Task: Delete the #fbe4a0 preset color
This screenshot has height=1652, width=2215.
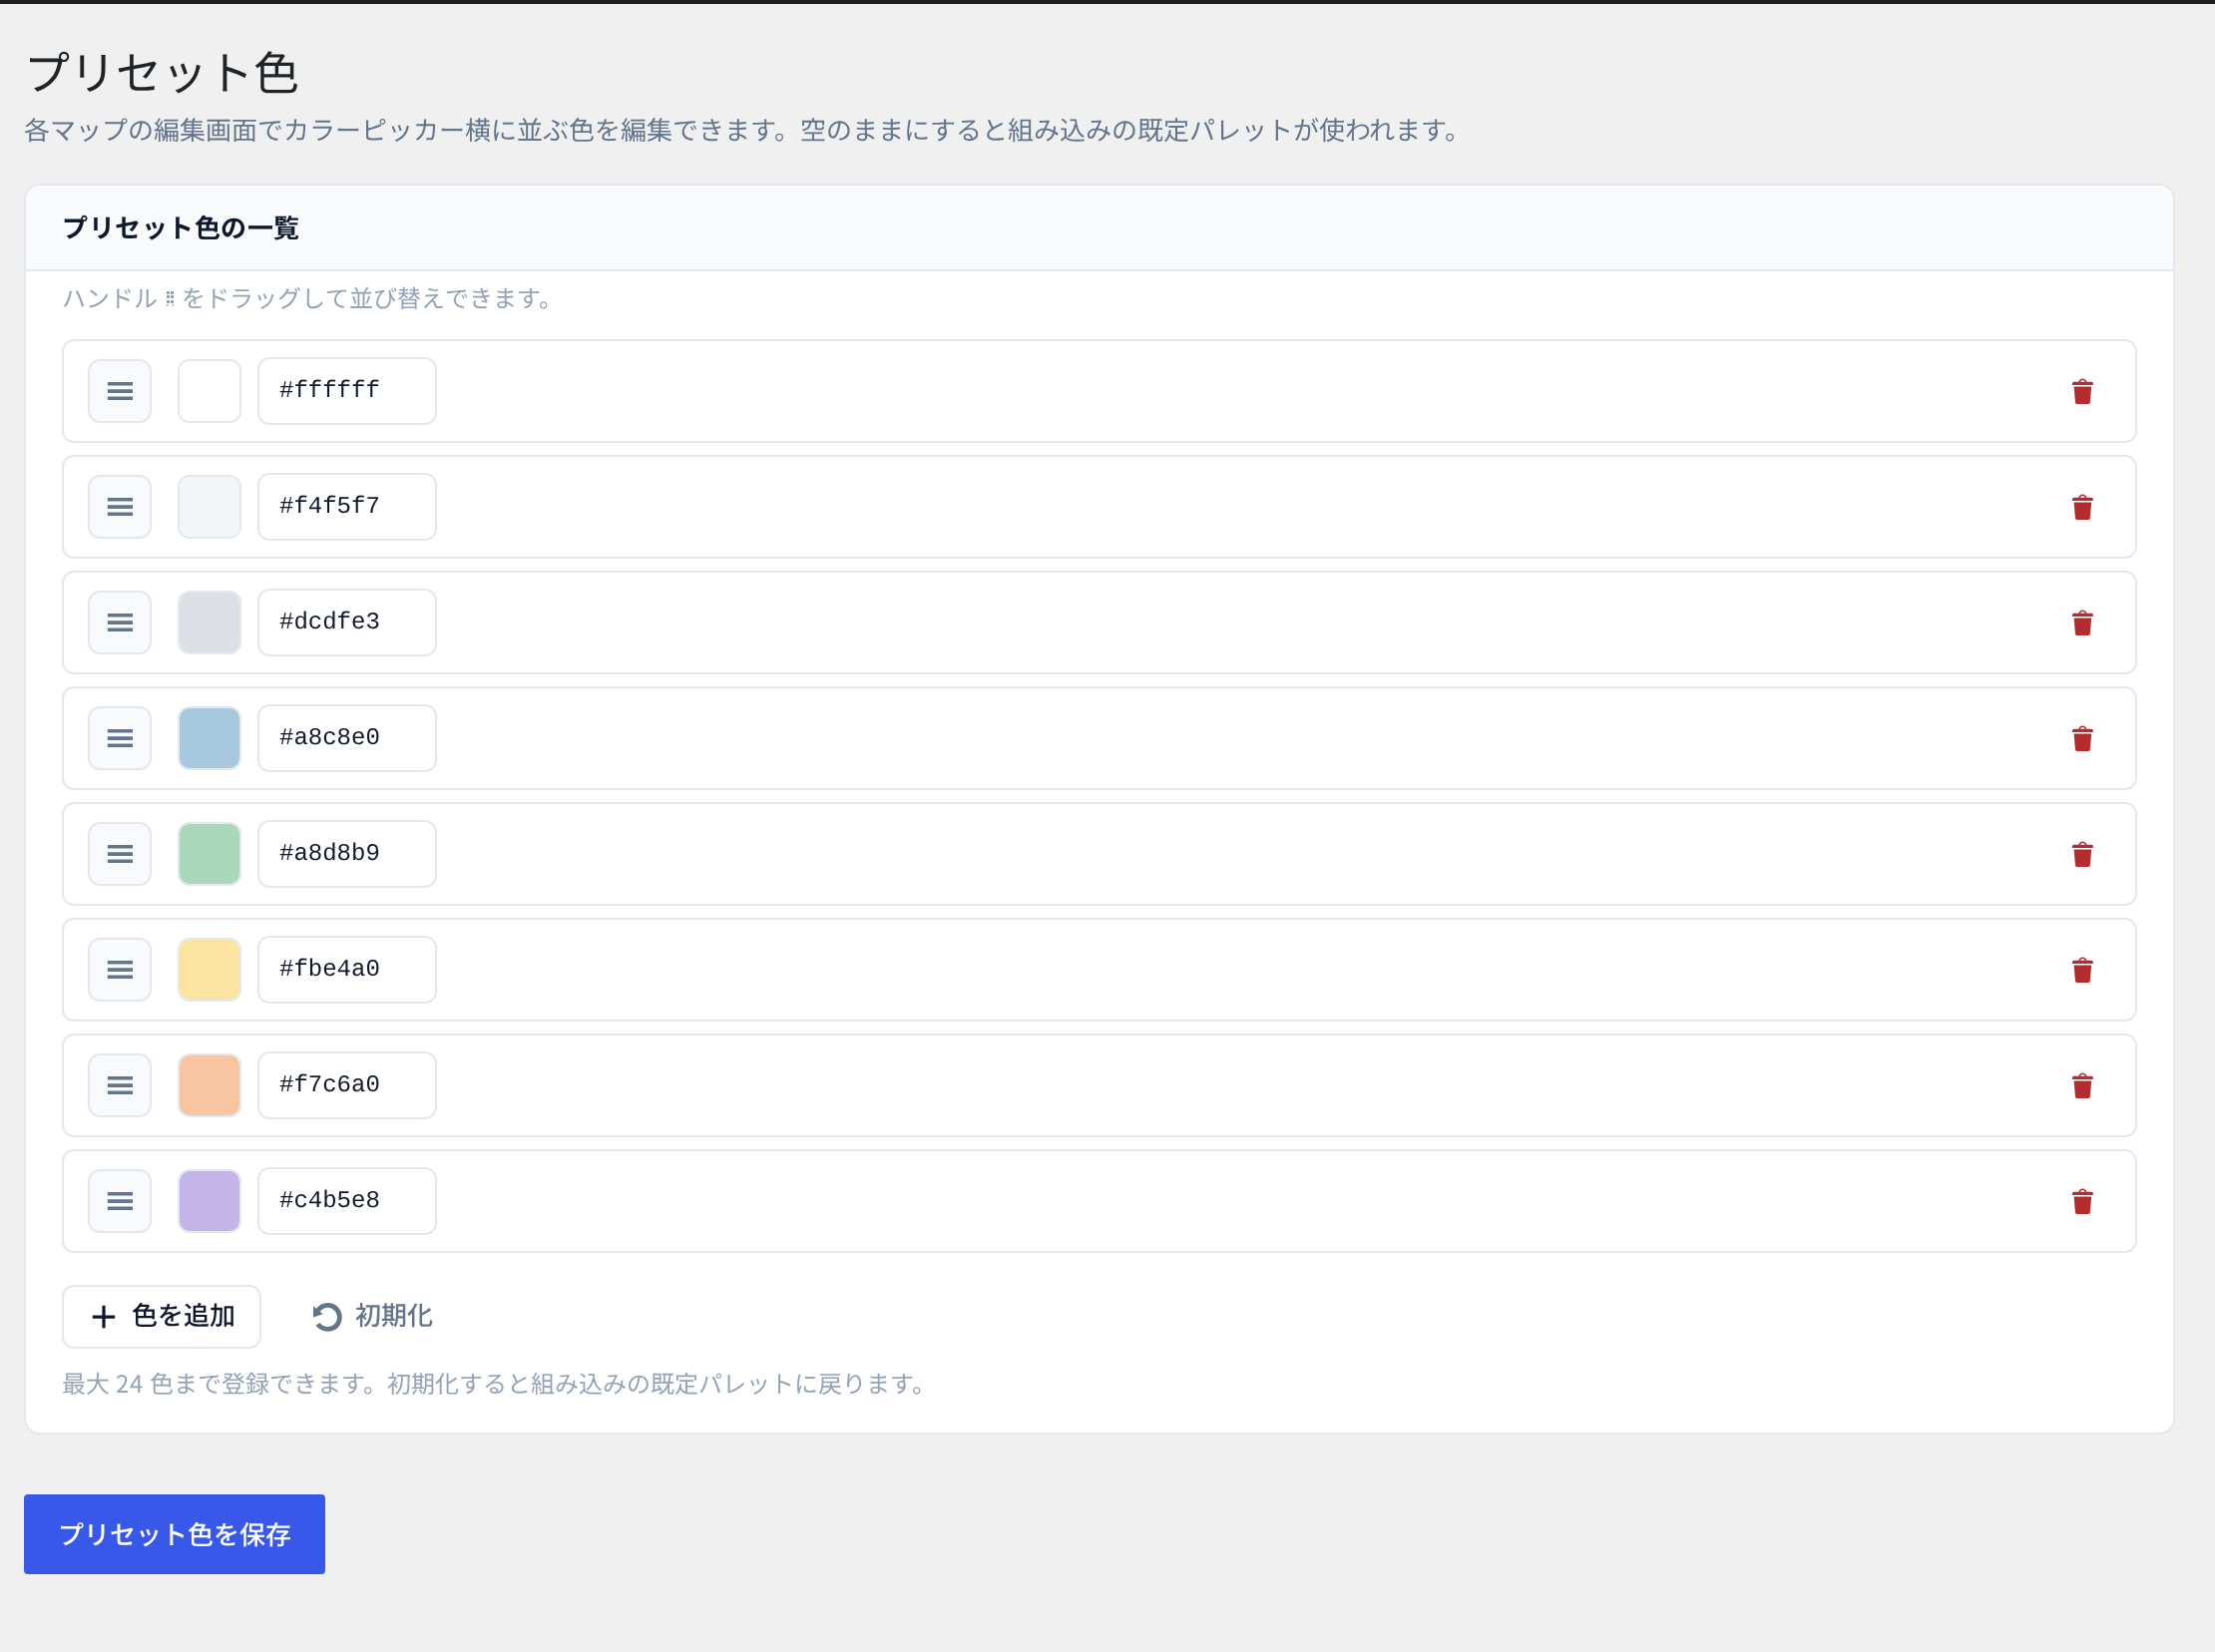Action: point(2082,970)
